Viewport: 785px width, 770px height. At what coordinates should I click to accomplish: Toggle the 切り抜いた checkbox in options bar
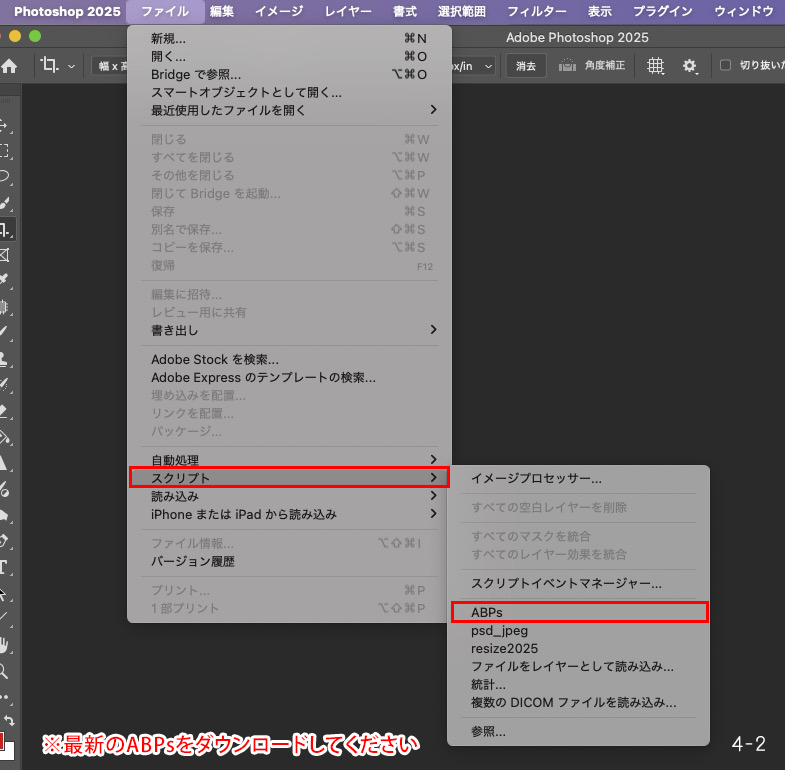point(726,66)
